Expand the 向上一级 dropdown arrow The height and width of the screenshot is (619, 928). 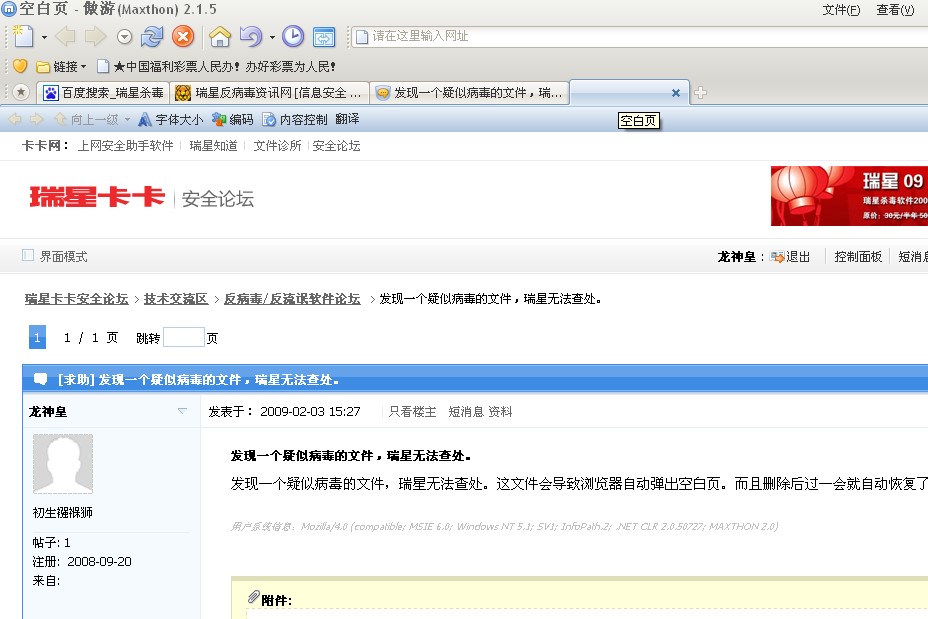(127, 120)
